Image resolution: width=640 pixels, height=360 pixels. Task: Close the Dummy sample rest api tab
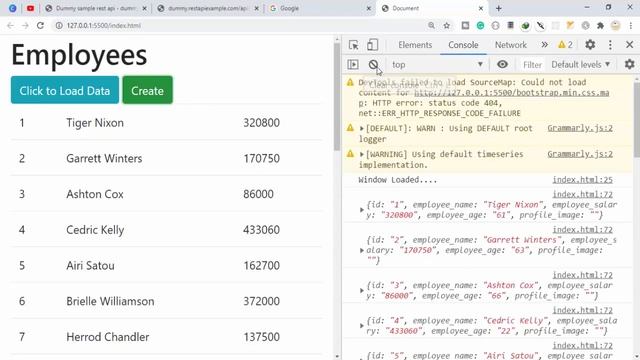[144, 8]
